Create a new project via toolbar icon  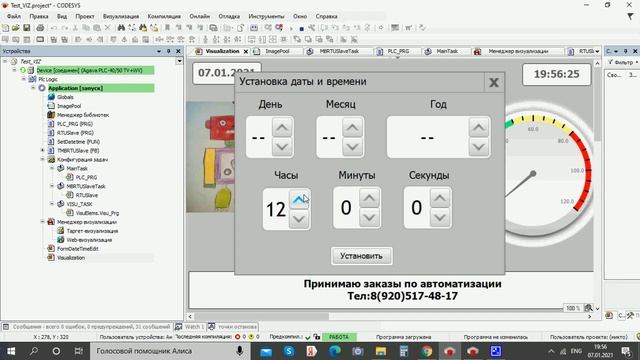[x=5, y=28]
